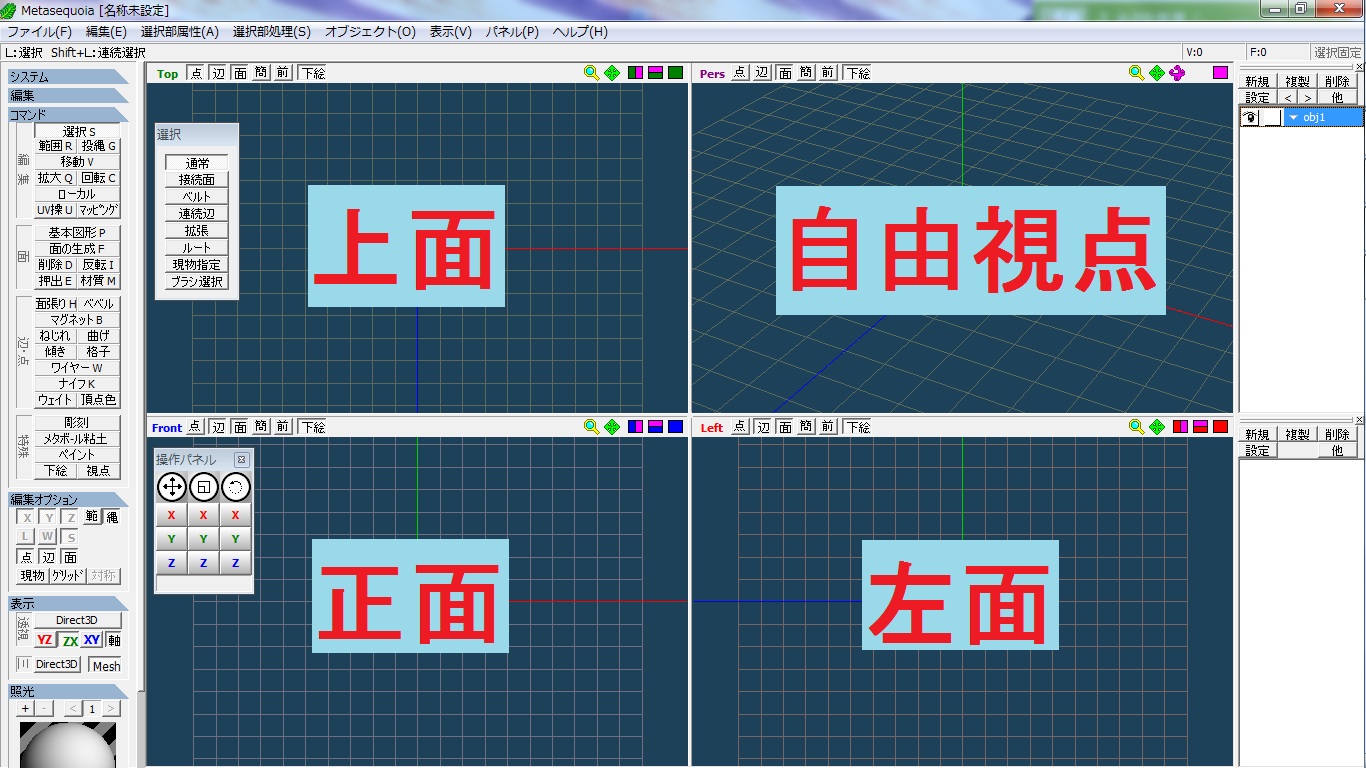Choose ベルト in the 選択 panel
The image size is (1366, 768).
(x=197, y=197)
